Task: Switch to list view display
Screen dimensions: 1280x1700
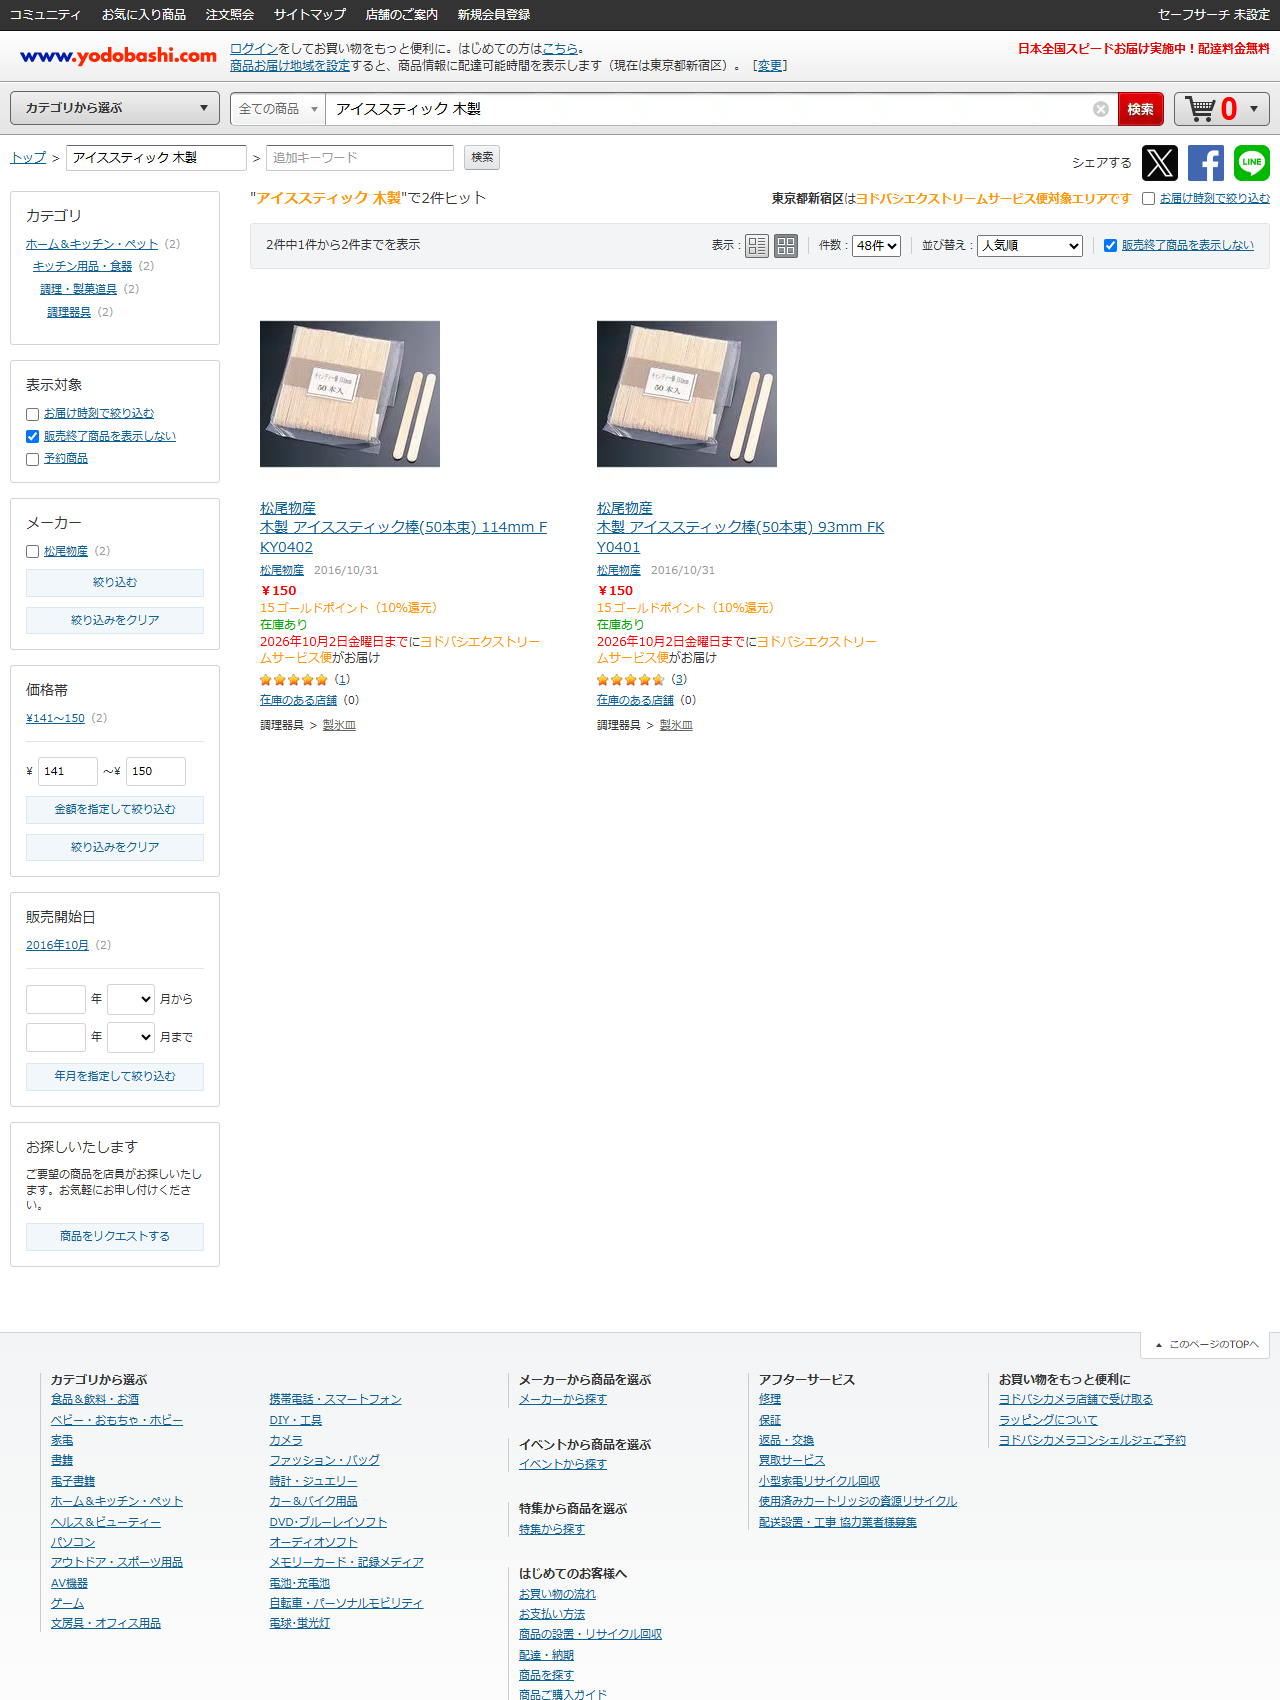Action: [x=757, y=245]
